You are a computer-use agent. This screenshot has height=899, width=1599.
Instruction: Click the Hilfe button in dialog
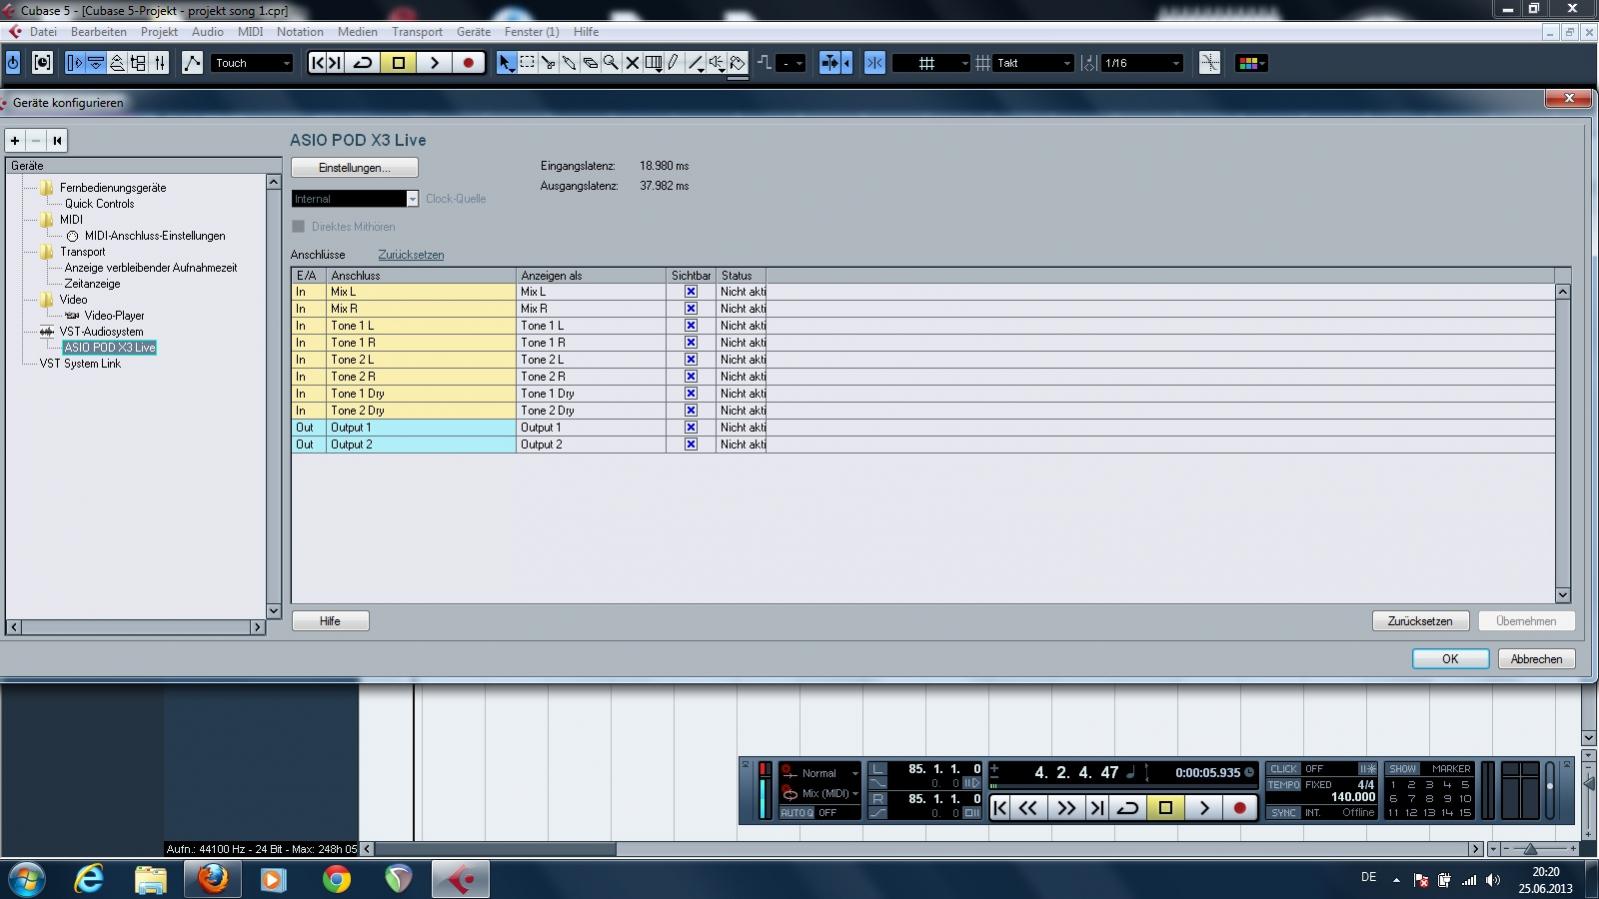coord(330,621)
